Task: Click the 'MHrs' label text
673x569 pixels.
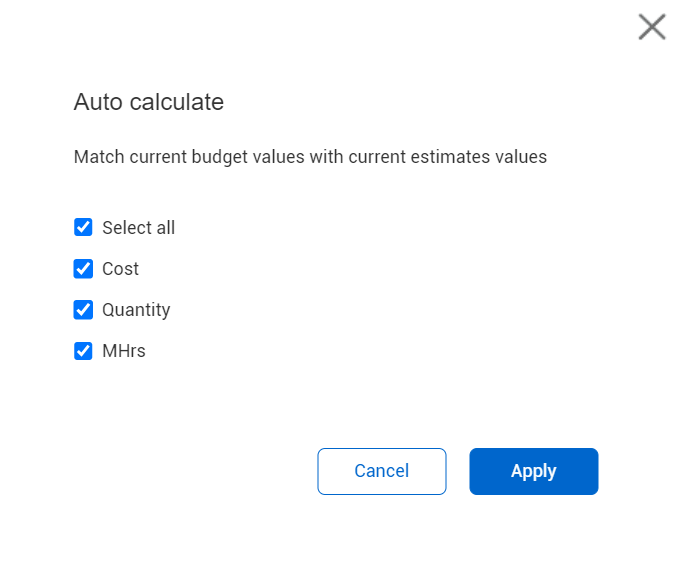Action: tap(124, 351)
